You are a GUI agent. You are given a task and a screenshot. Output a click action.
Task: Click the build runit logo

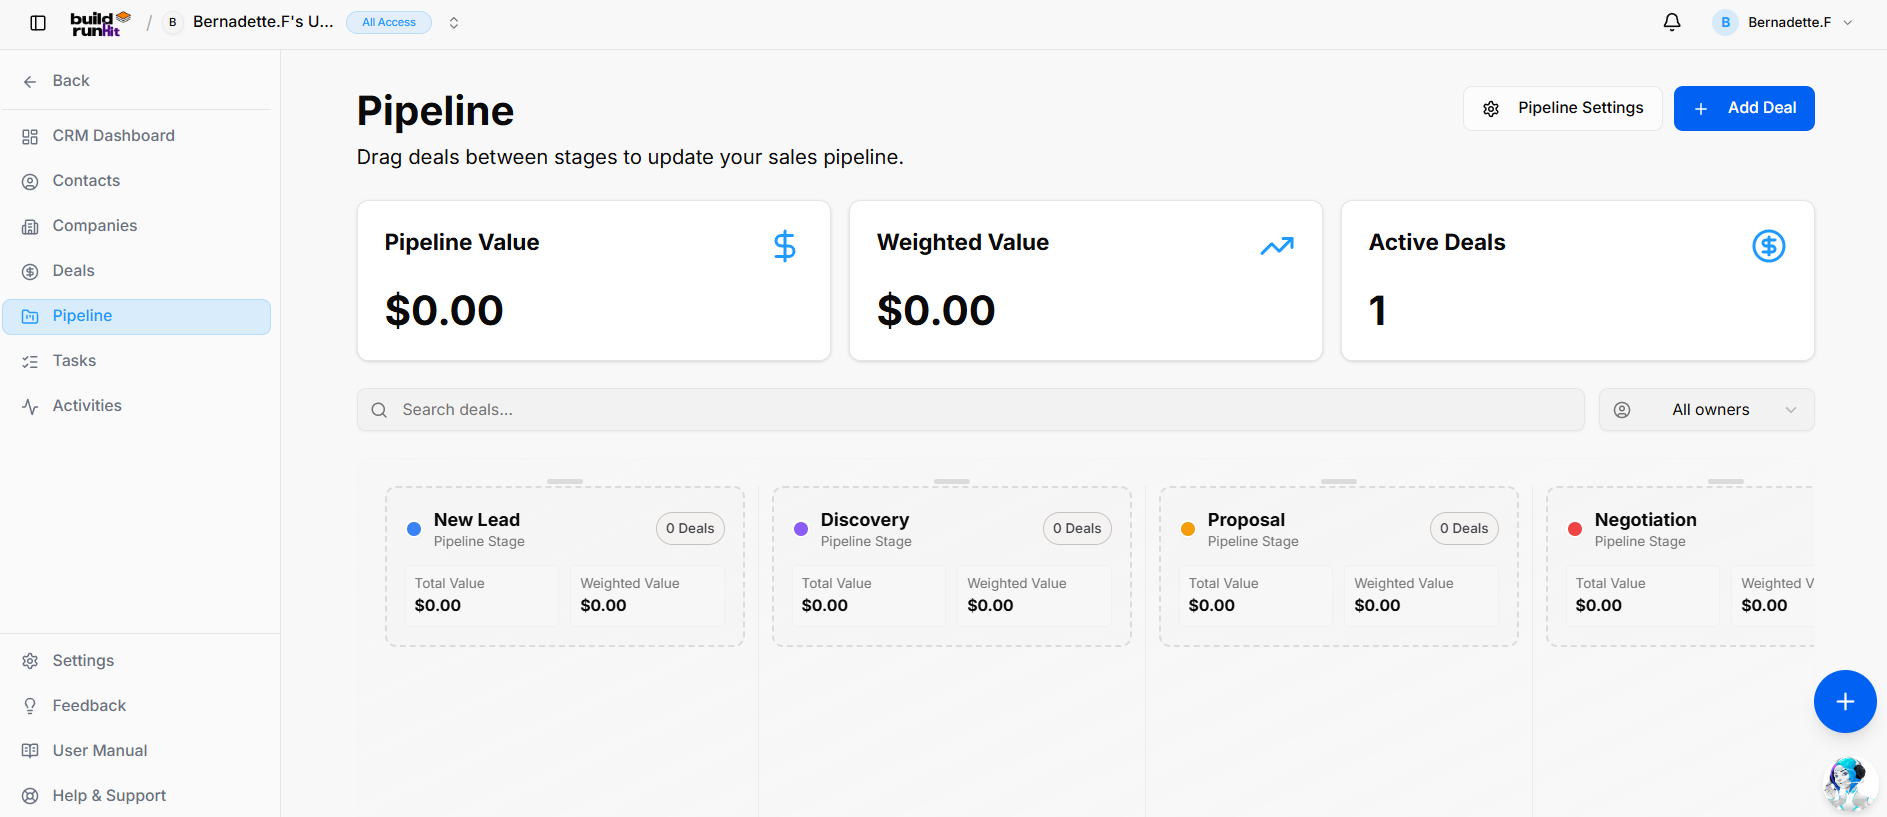pyautogui.click(x=101, y=23)
